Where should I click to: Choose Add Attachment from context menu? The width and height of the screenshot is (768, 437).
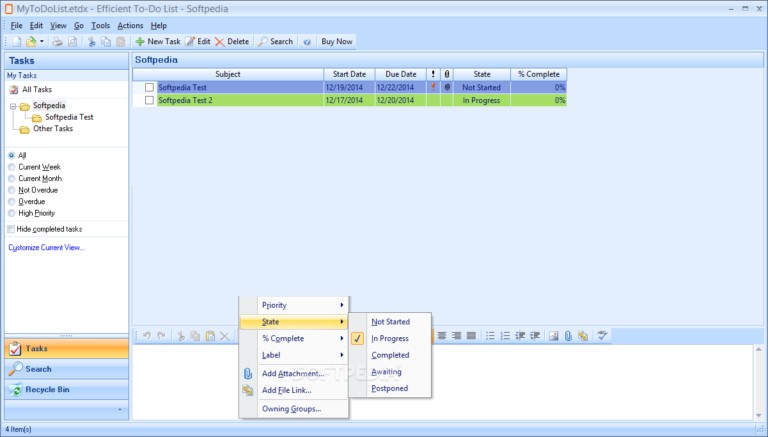293,373
